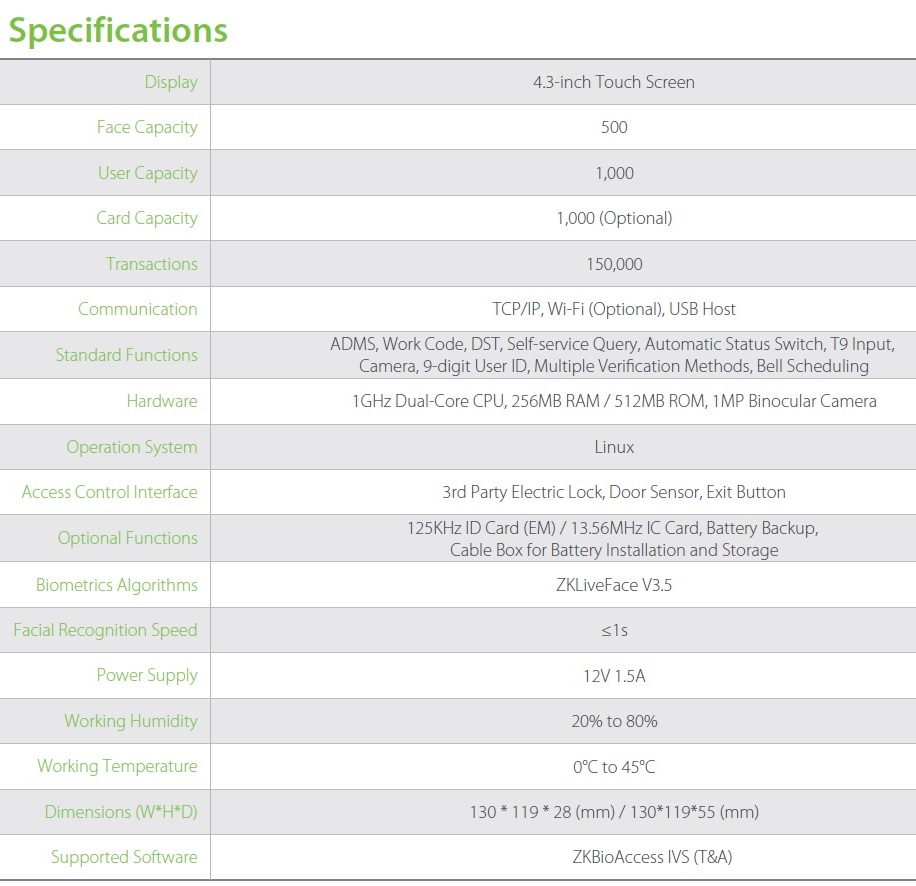
Task: Click the Working Humidity label
Action: coord(131,721)
